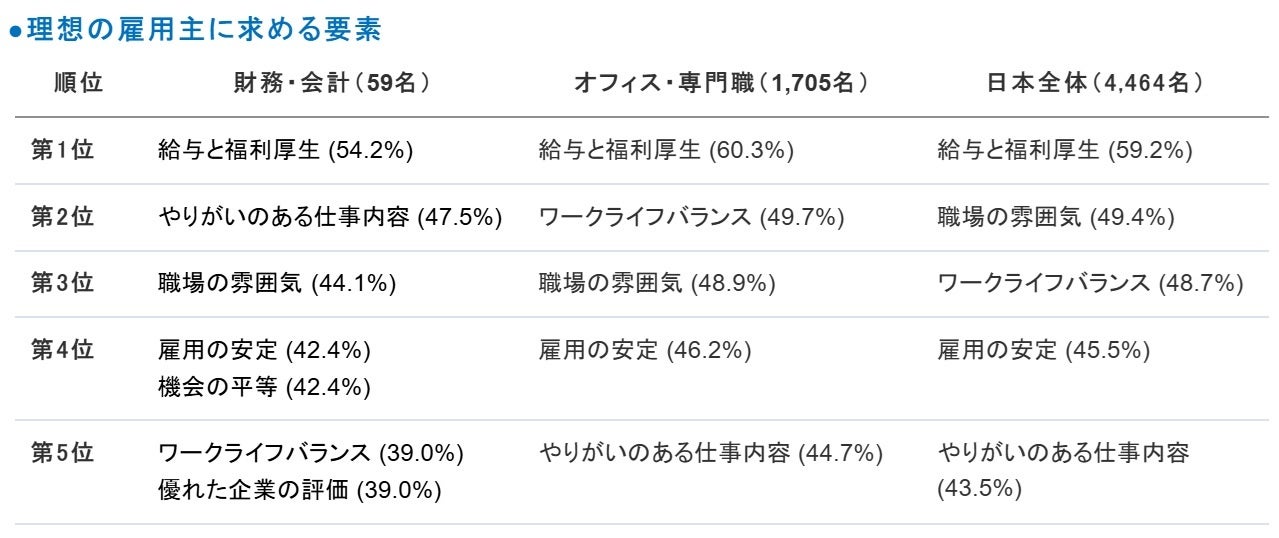This screenshot has height=538, width=1279.
Task: Click the heading 理想の雇用主に求める要素
Action: click(203, 30)
